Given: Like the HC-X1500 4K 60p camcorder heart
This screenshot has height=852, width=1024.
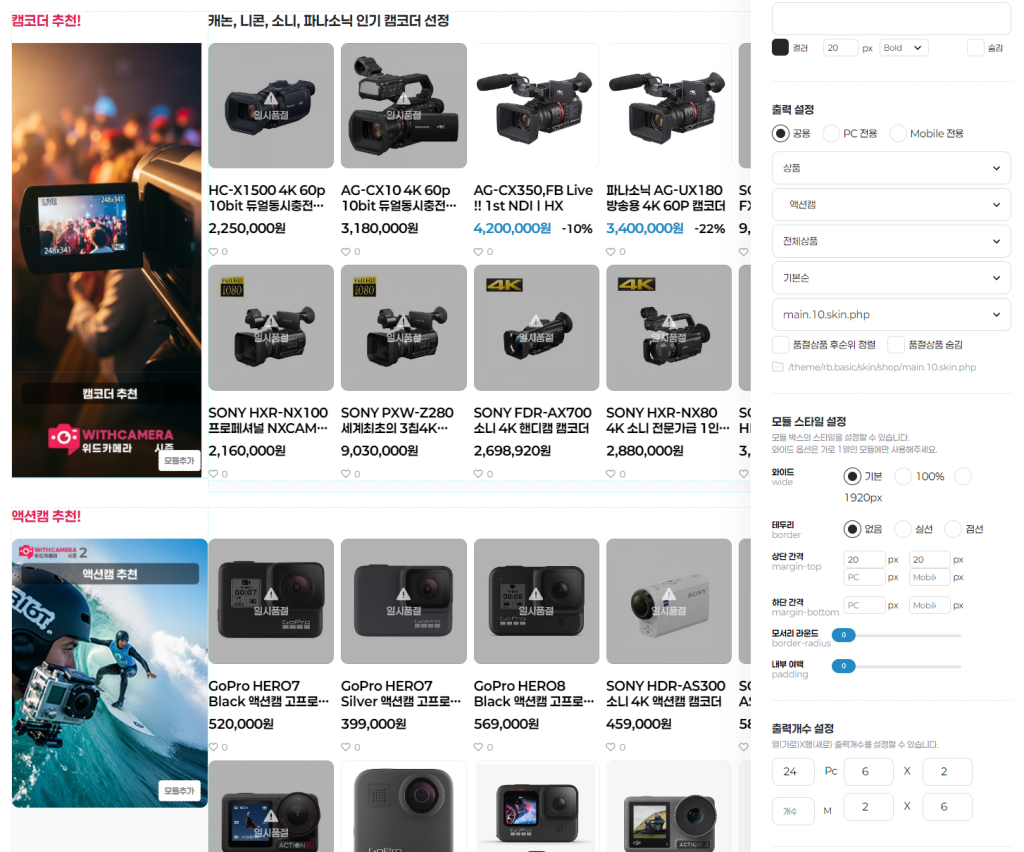Looking at the screenshot, I should (x=213, y=252).
